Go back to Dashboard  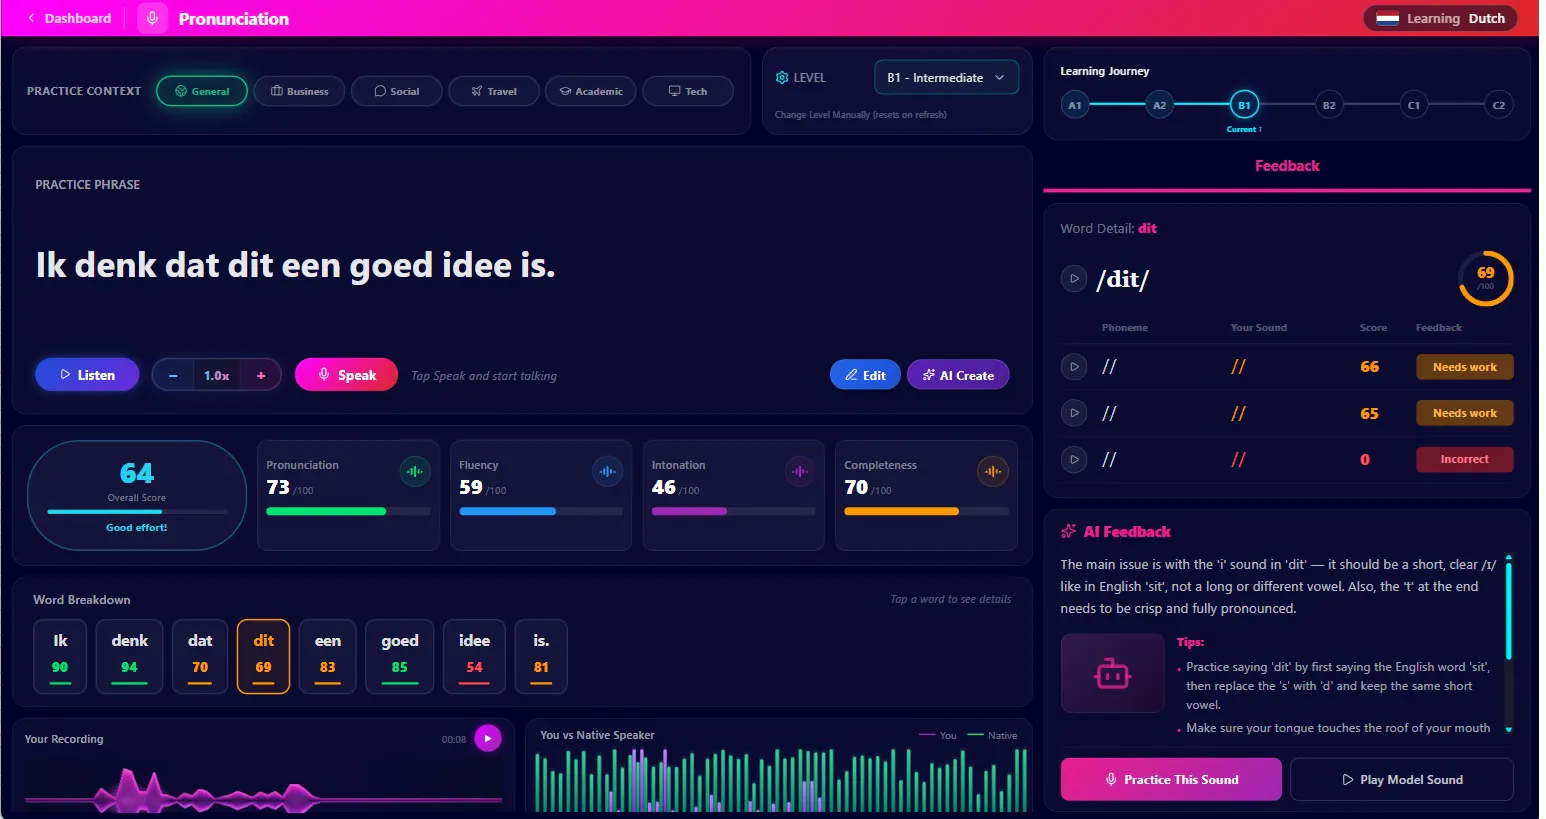(x=68, y=18)
